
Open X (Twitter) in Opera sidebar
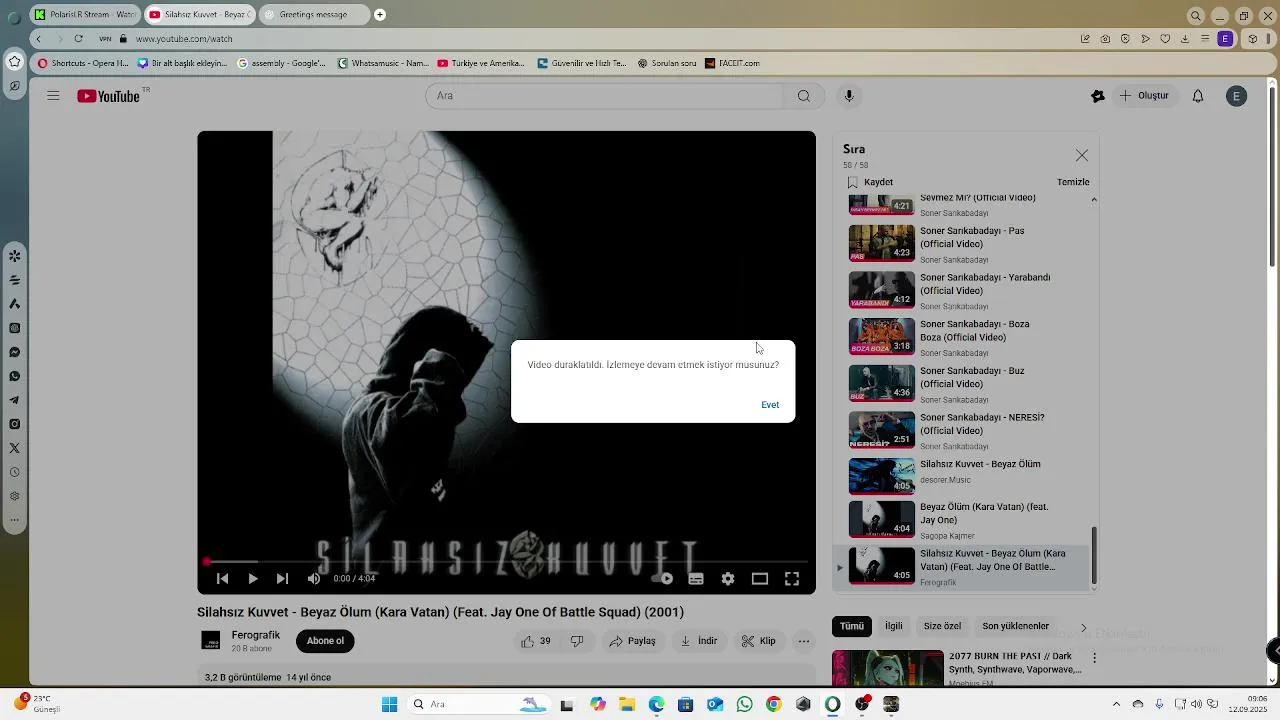[15, 448]
